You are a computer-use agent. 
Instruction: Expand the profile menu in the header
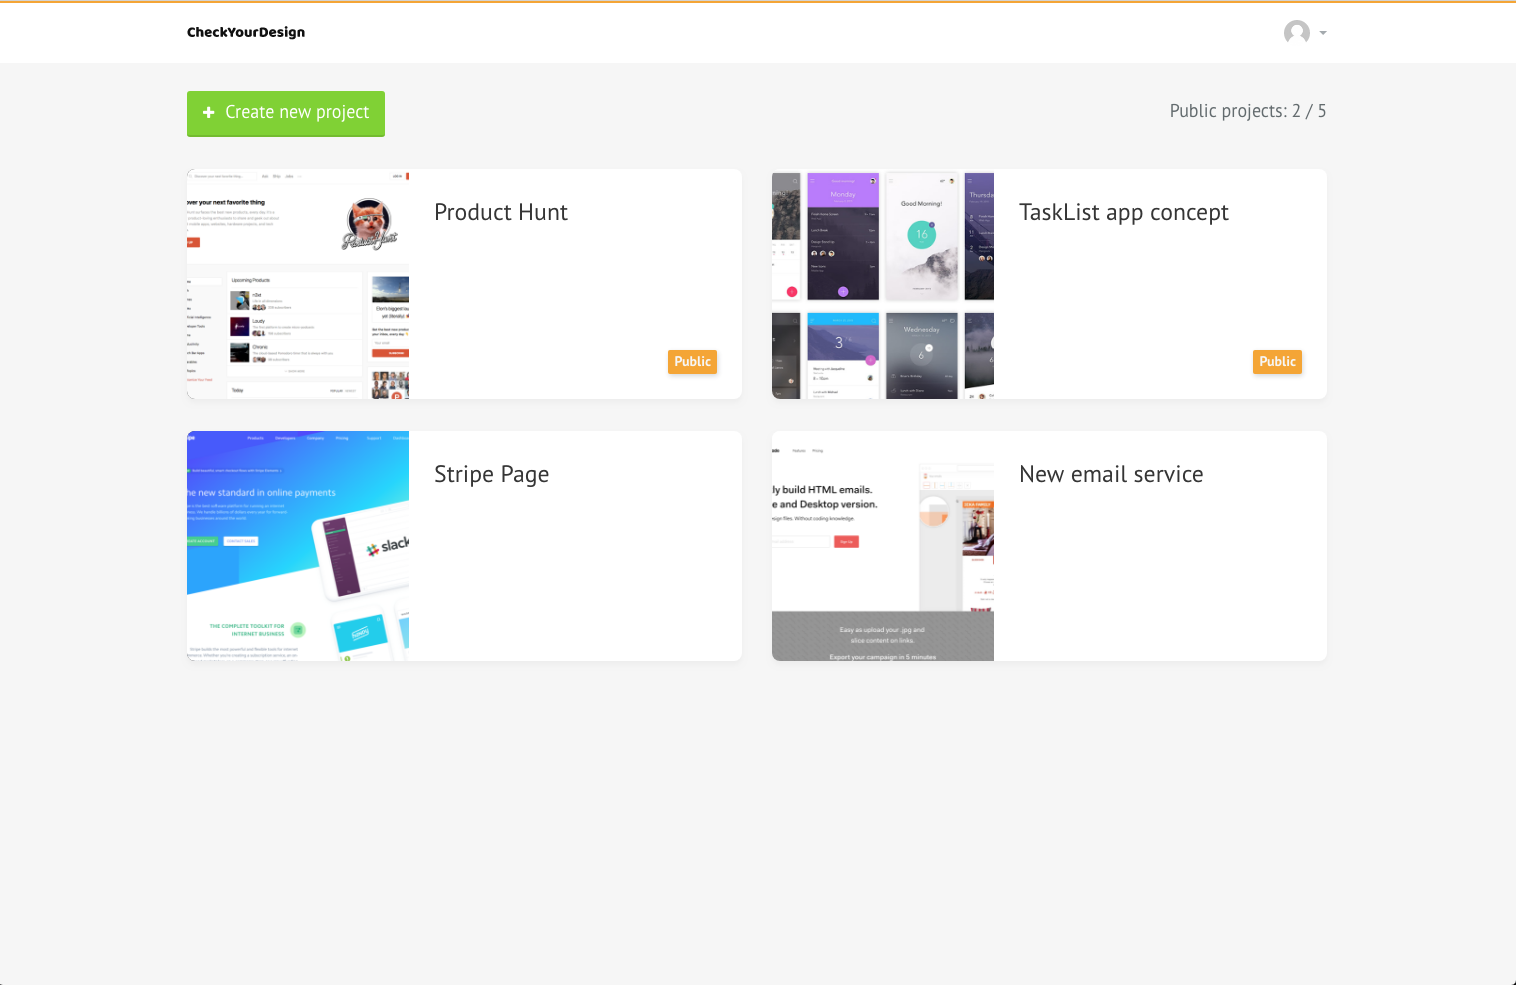coord(1304,32)
